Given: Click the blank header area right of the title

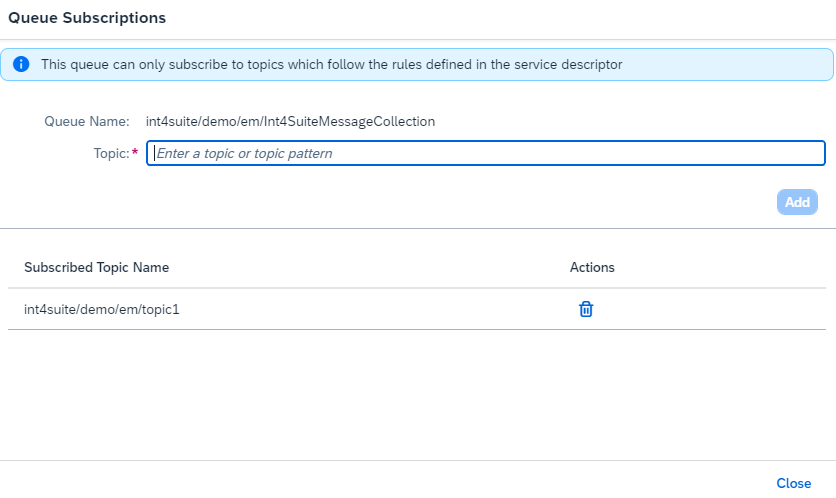Looking at the screenshot, I should 500,18.
